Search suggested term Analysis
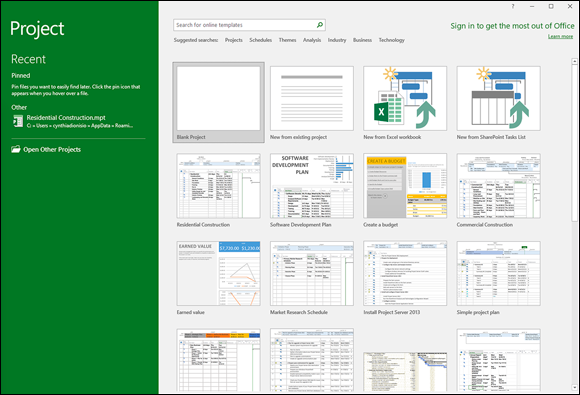The image size is (580, 395). coord(312,40)
